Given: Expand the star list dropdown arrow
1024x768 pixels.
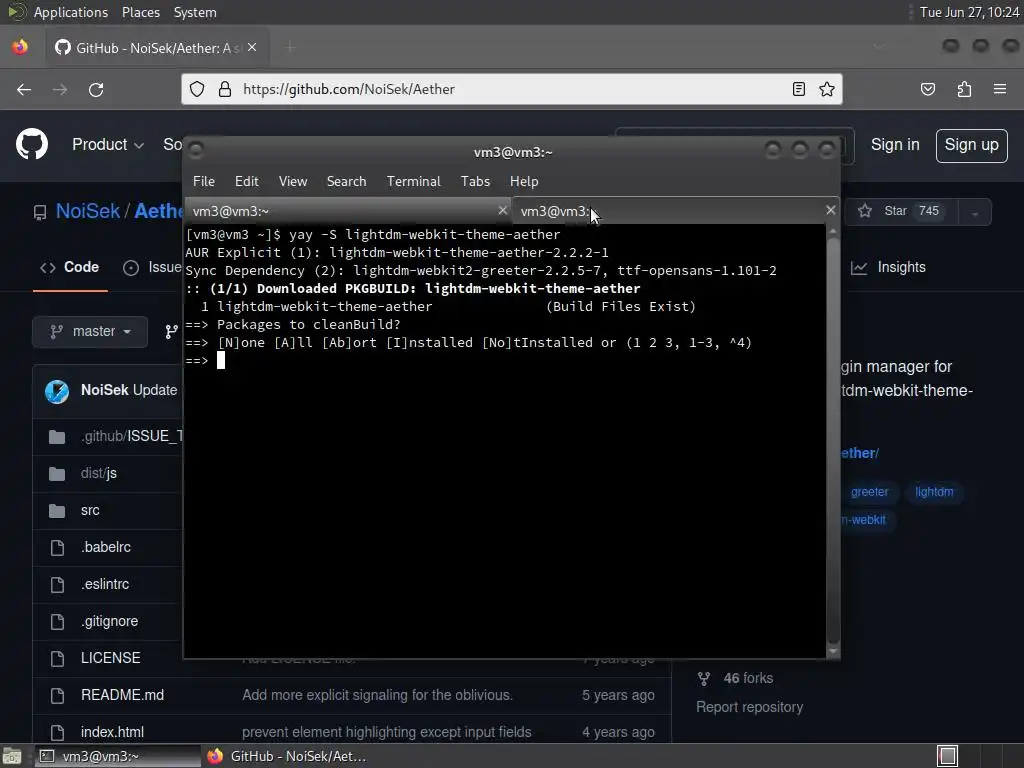Looking at the screenshot, I should [x=975, y=212].
